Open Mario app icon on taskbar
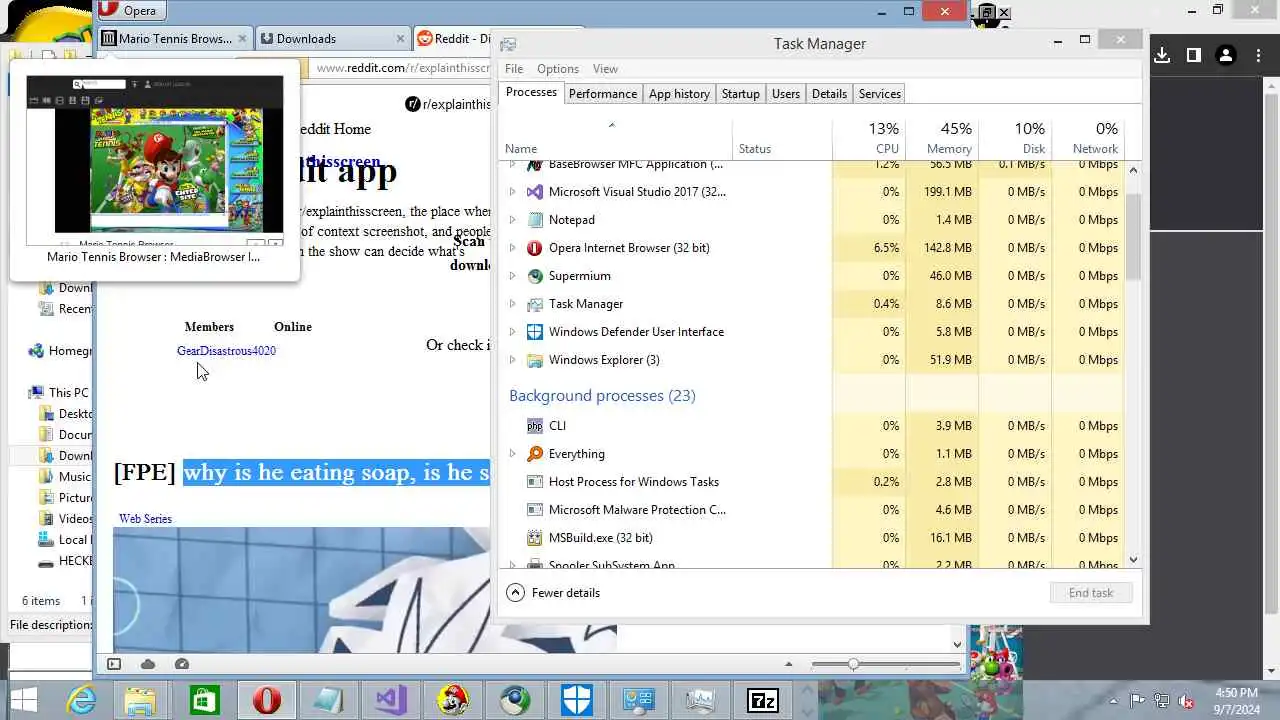Screen dimensions: 1280x720 453,701
